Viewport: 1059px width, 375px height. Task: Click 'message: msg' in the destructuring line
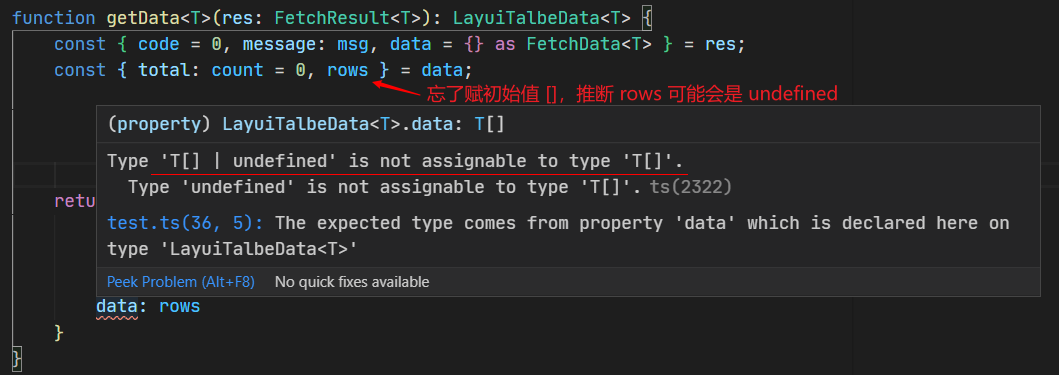tap(305, 45)
